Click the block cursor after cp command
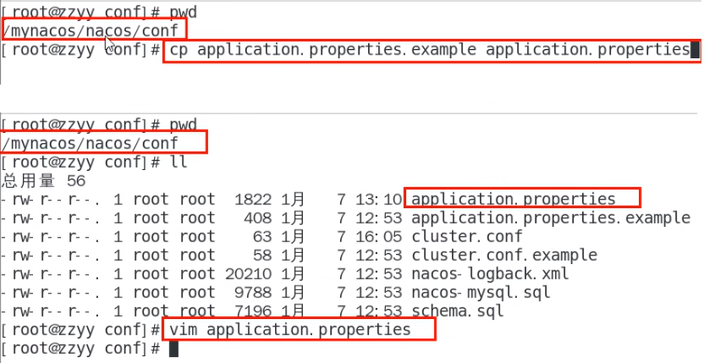This screenshot has width=705, height=363. [x=695, y=49]
